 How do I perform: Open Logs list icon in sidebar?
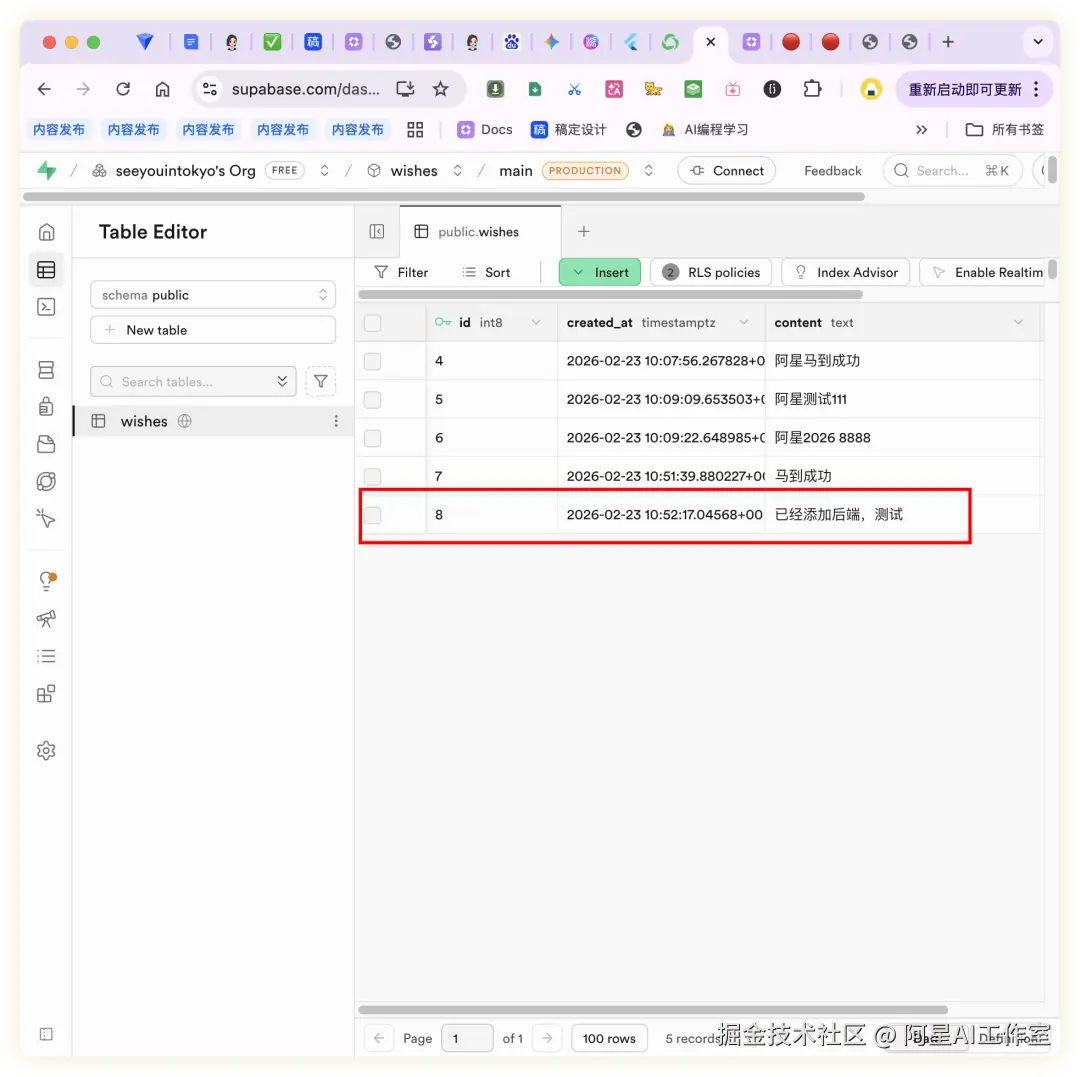[46, 656]
